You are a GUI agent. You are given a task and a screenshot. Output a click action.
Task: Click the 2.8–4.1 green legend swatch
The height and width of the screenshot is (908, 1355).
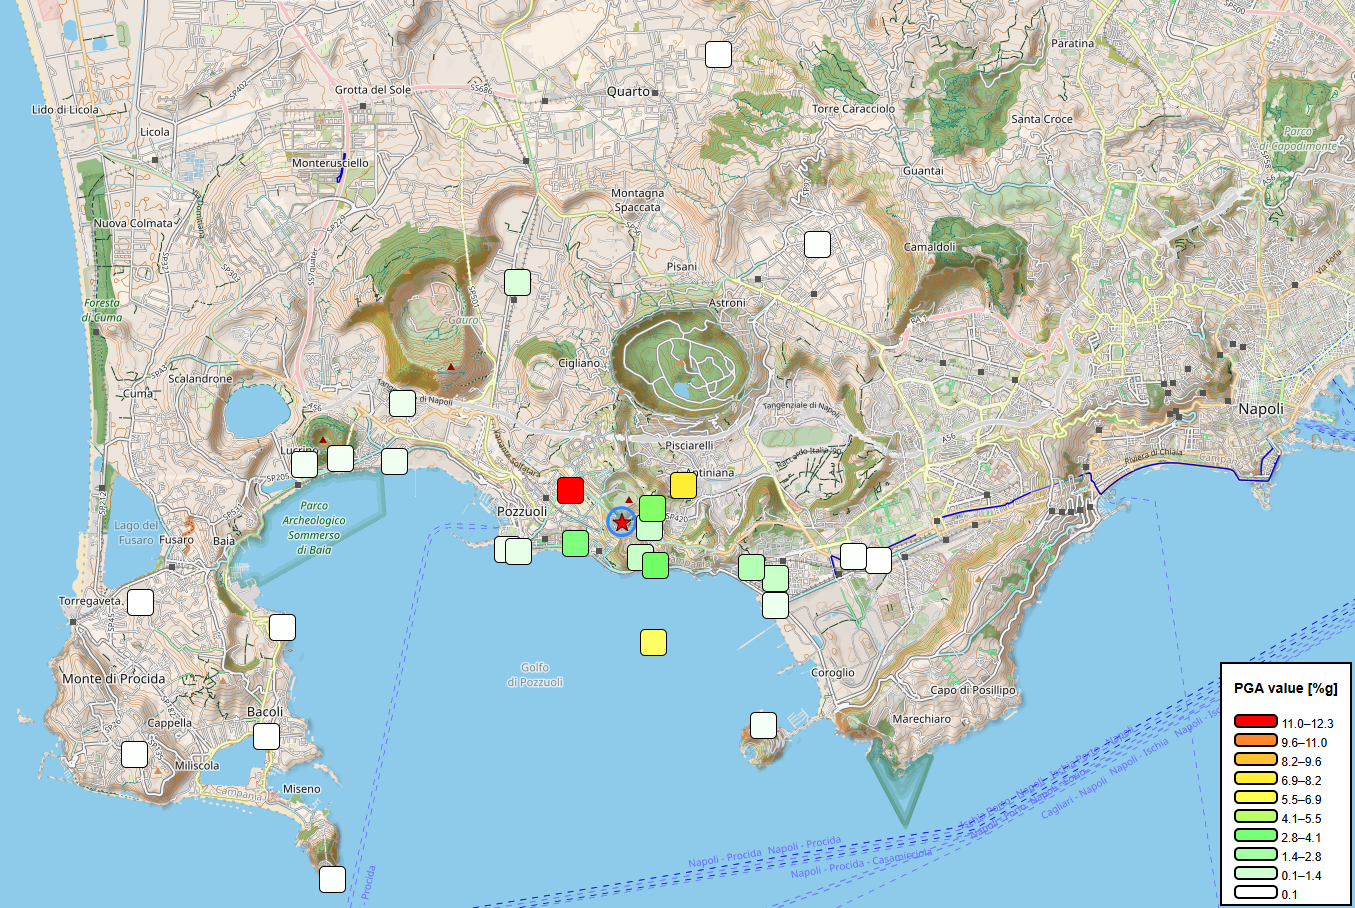tap(1256, 836)
